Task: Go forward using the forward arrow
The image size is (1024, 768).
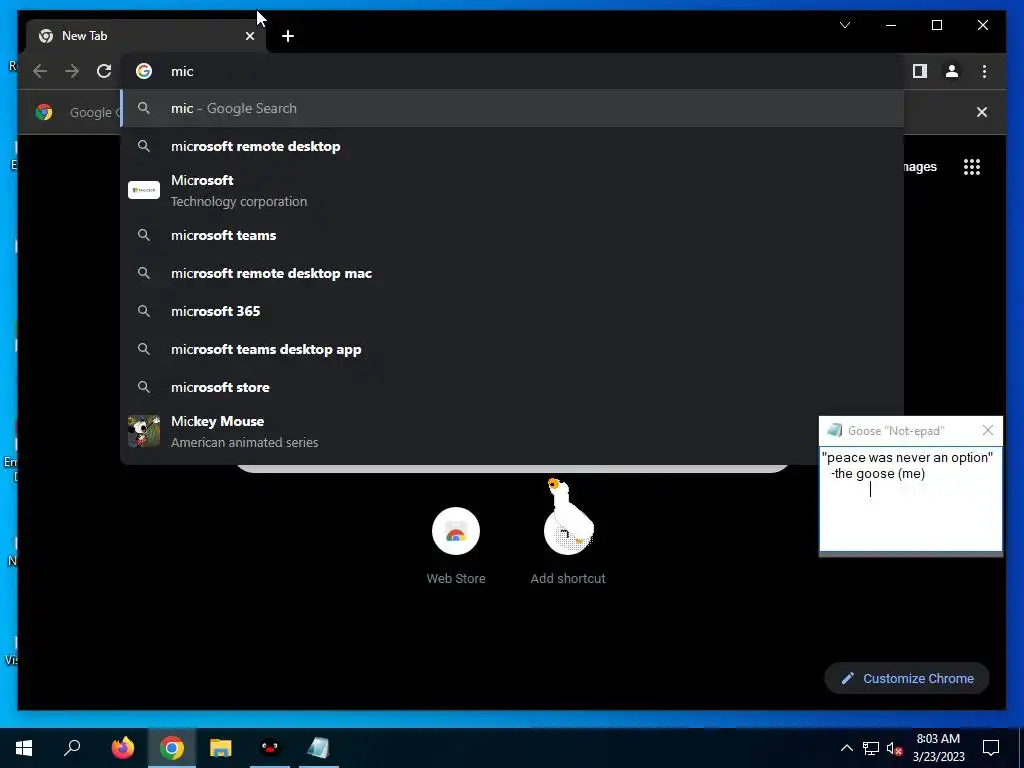Action: click(72, 71)
